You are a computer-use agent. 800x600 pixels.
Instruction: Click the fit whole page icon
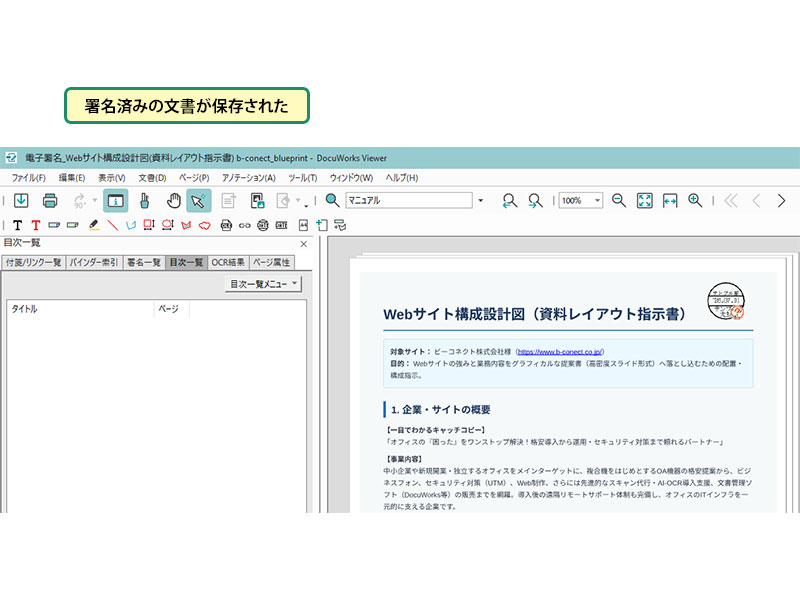point(644,201)
